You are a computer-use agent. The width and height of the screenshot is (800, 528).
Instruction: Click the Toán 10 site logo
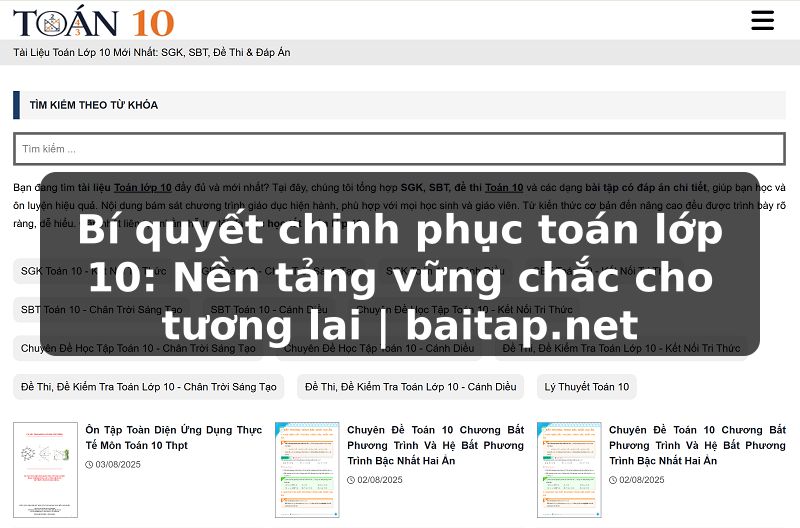tap(94, 23)
